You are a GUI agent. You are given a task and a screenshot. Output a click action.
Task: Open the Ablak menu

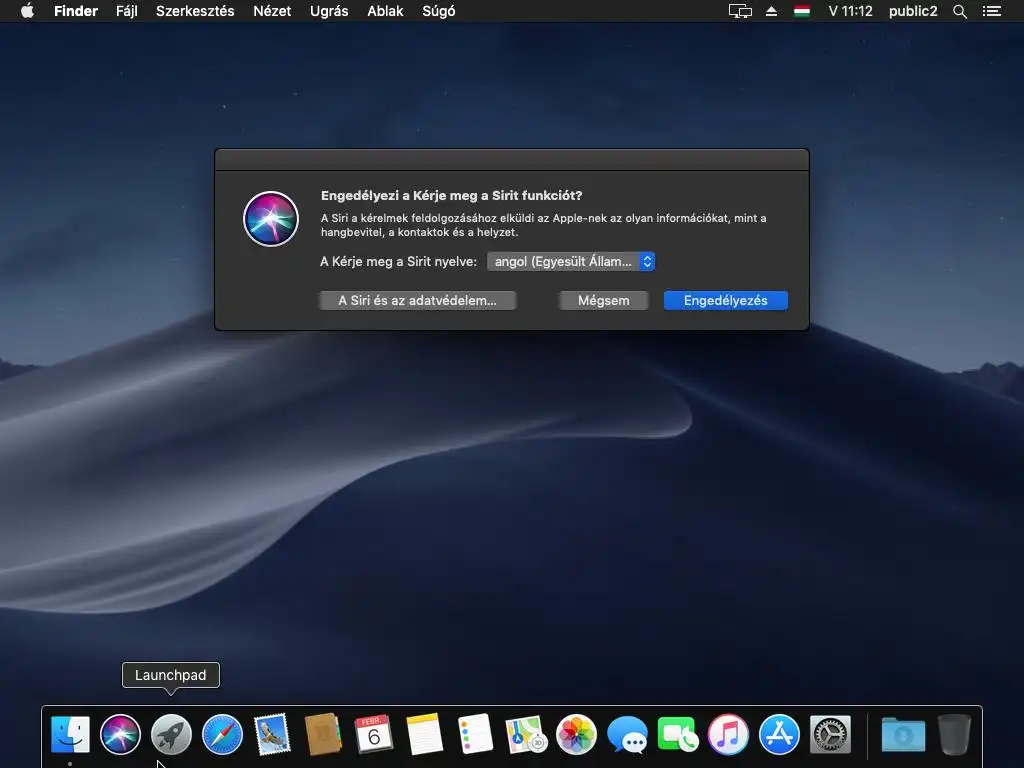pos(385,11)
